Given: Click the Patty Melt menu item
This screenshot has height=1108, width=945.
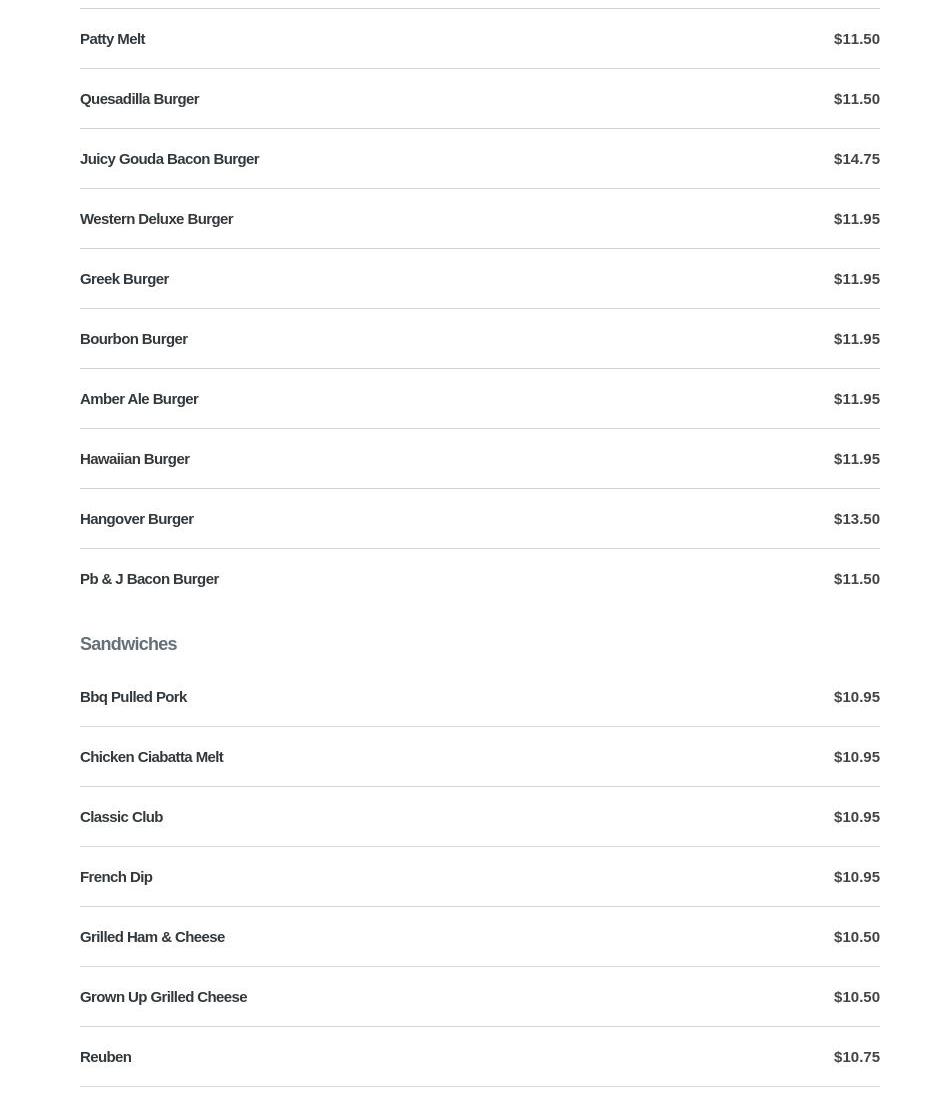Looking at the screenshot, I should [112, 39].
